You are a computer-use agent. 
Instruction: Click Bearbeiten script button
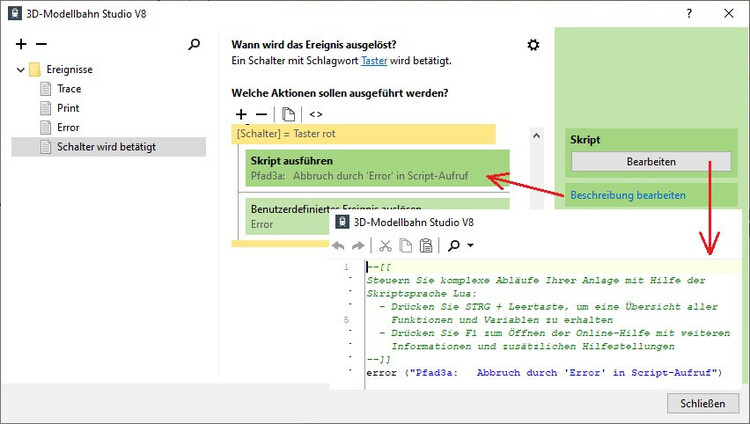coord(651,162)
